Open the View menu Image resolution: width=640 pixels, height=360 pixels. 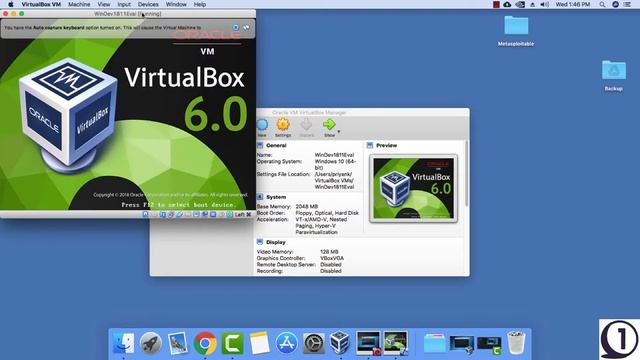click(104, 4)
